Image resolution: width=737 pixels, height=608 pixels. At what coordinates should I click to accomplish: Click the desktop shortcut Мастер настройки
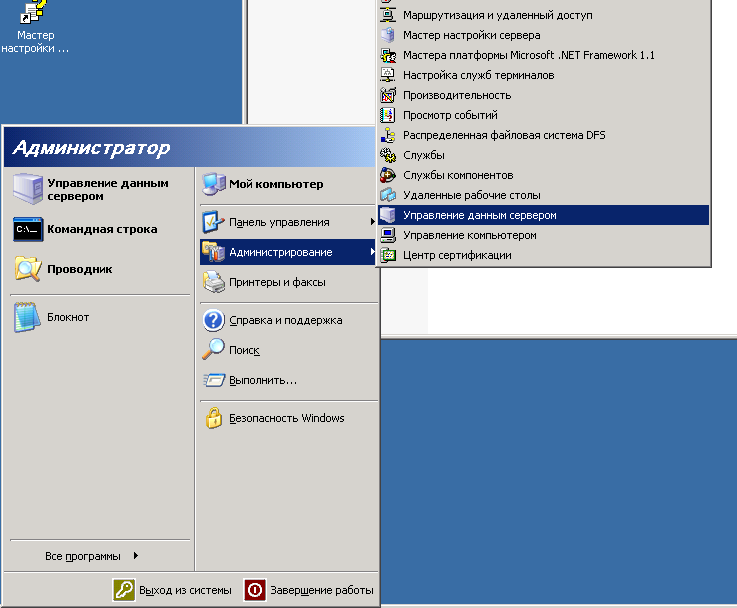[x=34, y=27]
